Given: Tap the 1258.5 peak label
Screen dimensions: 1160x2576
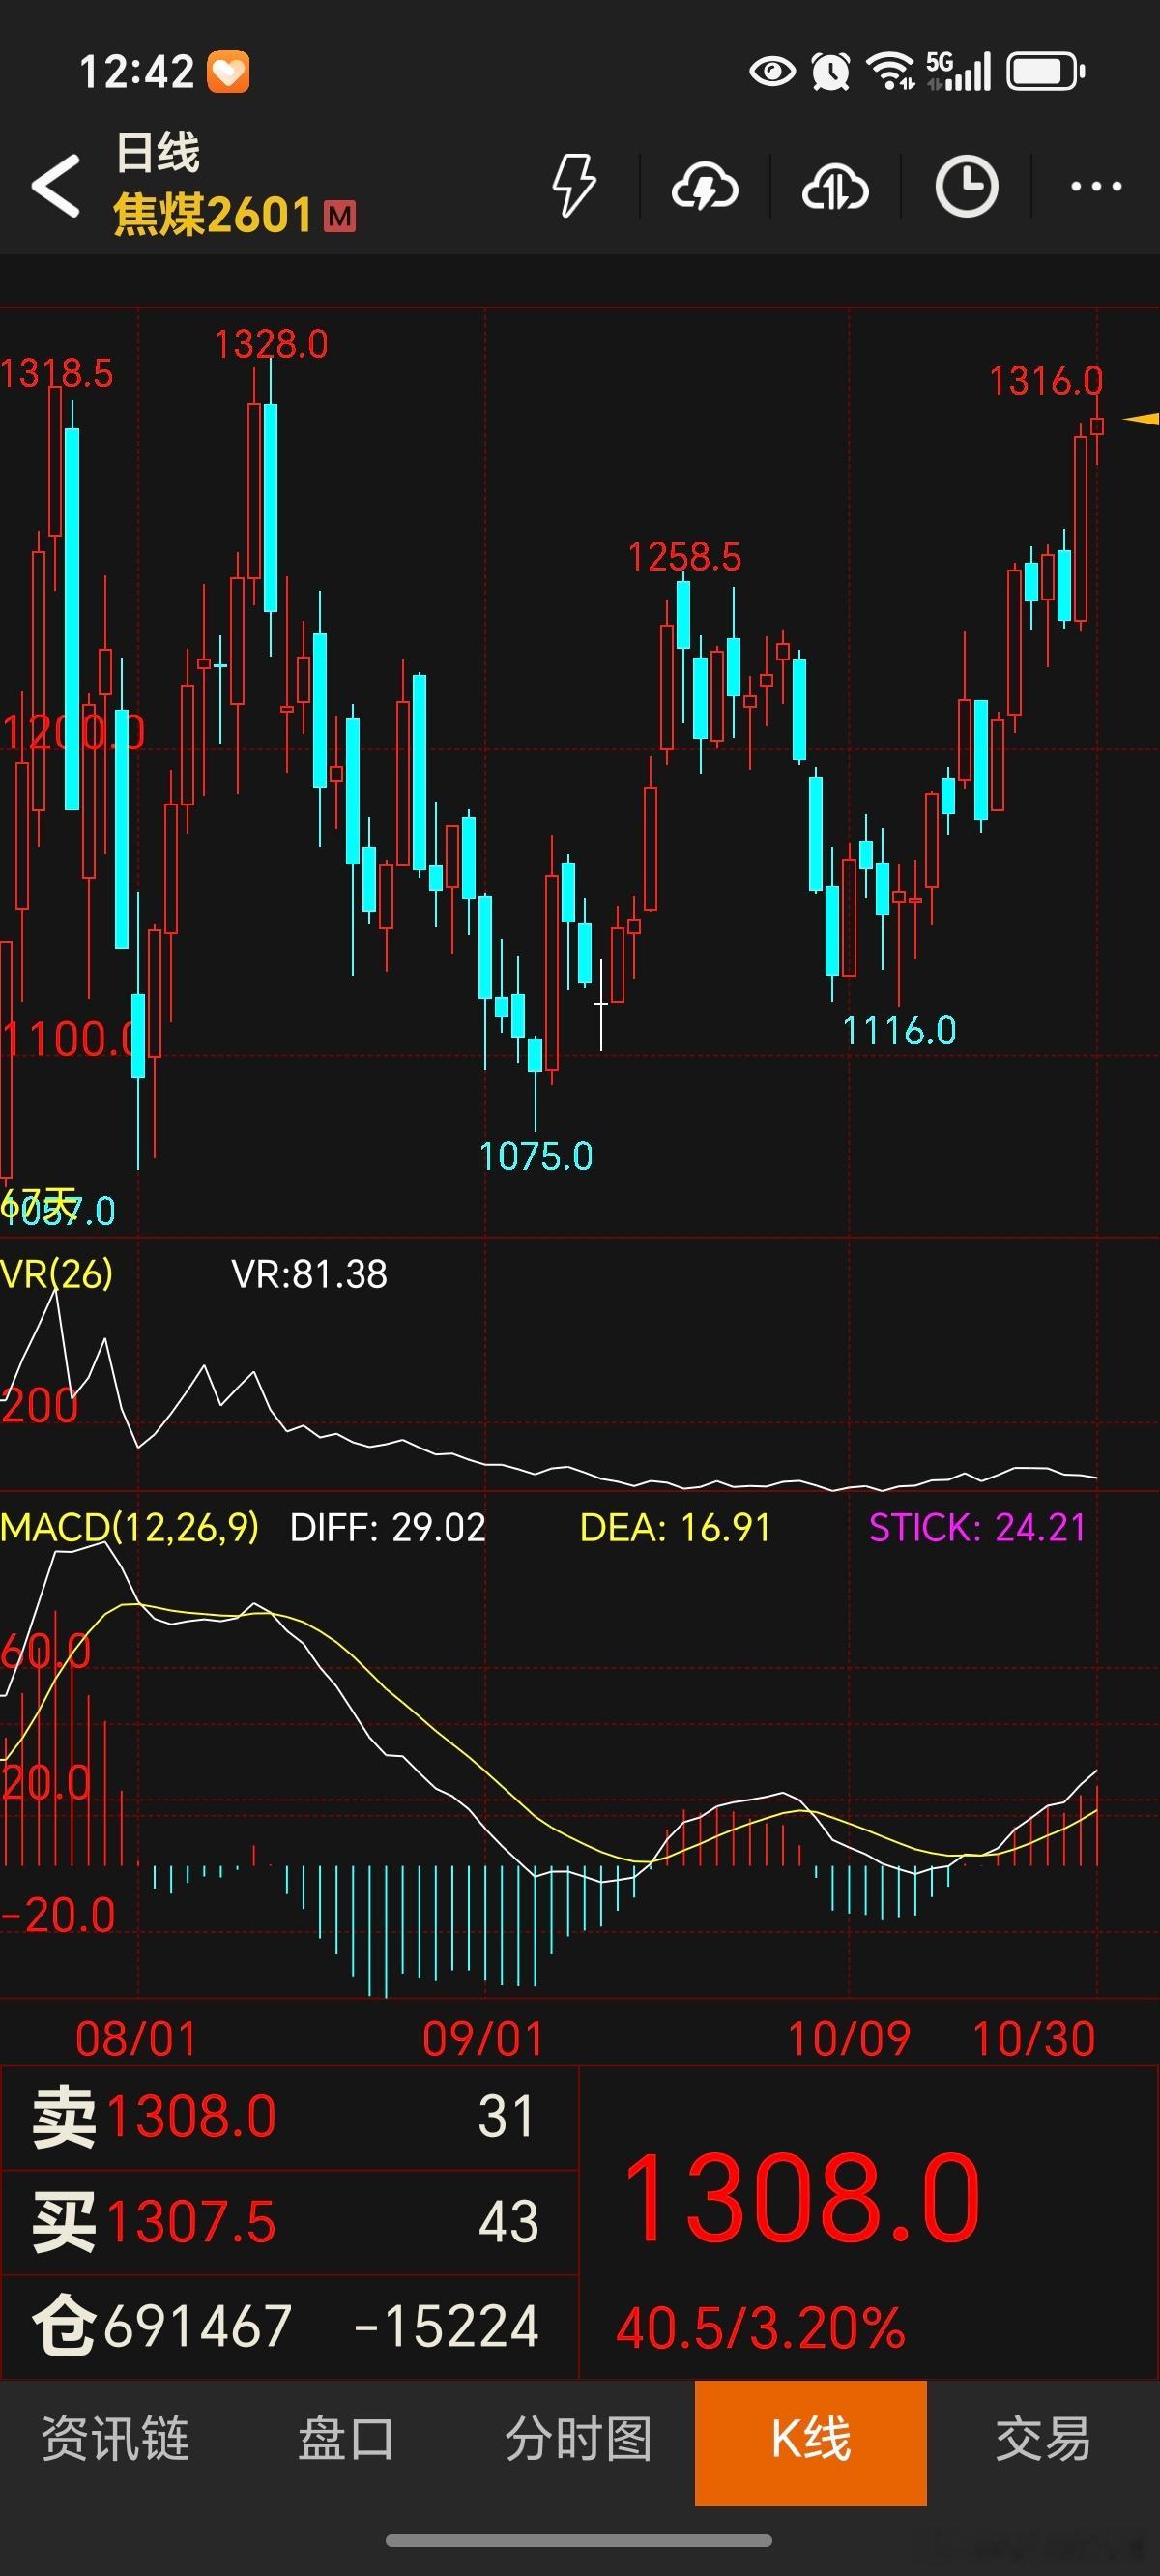Looking at the screenshot, I should 685,557.
